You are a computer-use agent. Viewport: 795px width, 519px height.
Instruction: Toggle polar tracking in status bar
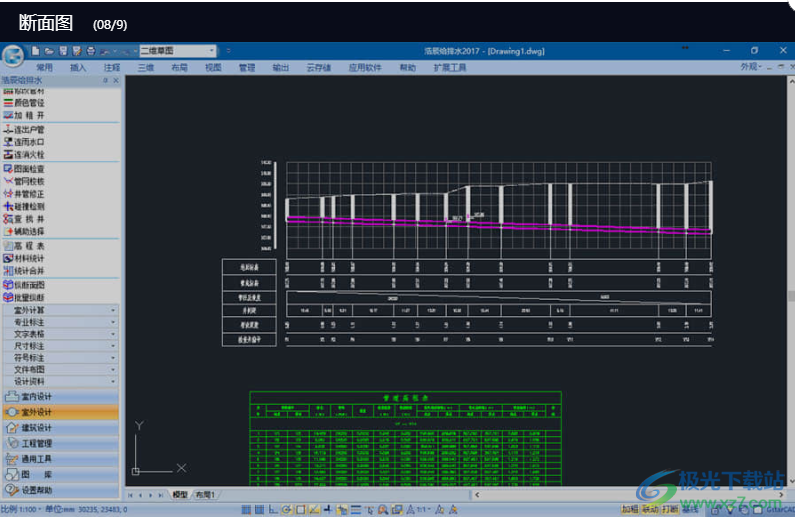(x=286, y=509)
